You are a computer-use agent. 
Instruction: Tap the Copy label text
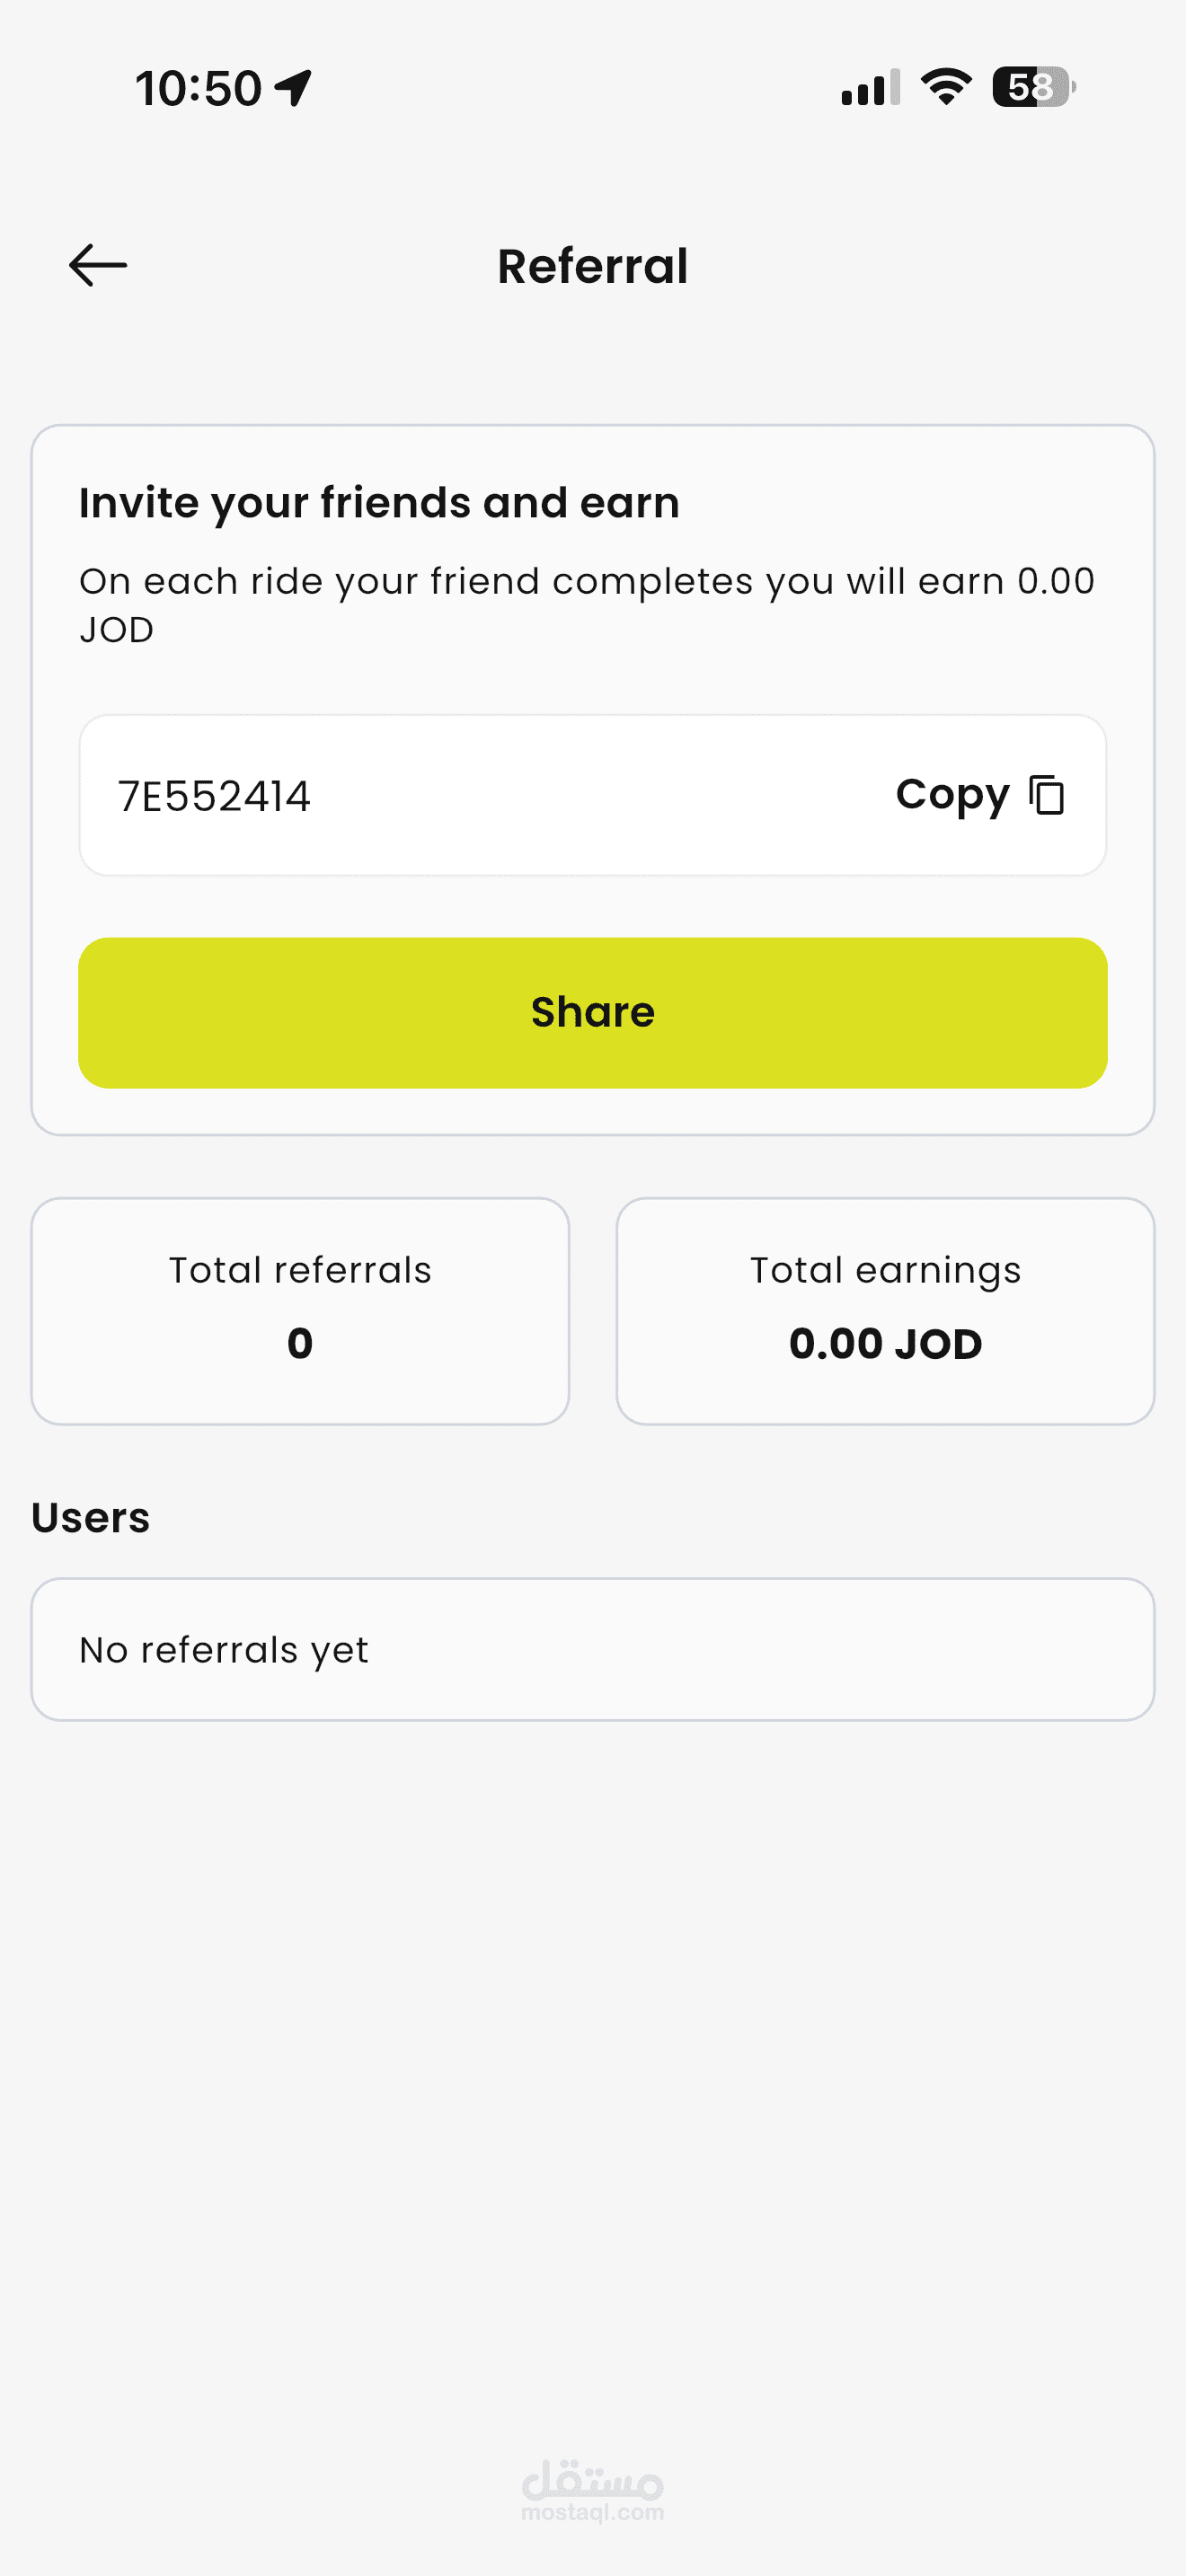(x=952, y=796)
